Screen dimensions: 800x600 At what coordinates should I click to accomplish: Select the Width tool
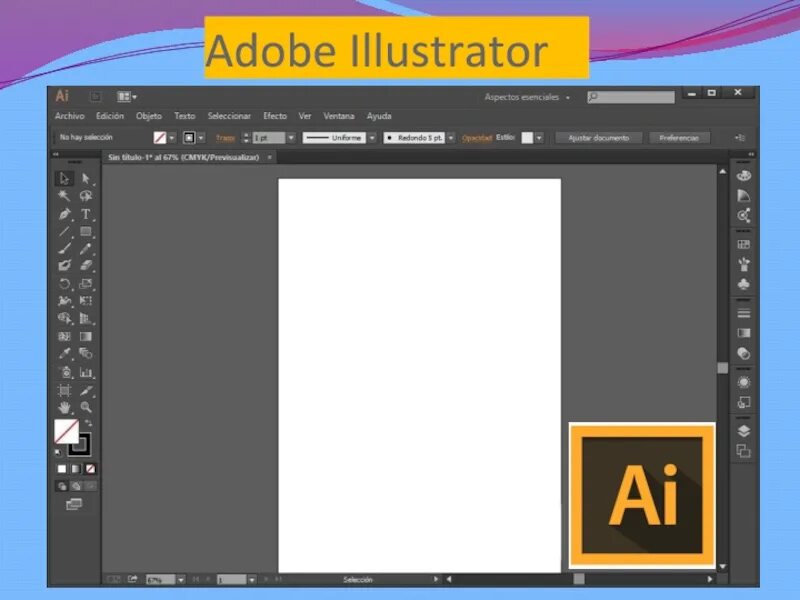pyautogui.click(x=64, y=301)
